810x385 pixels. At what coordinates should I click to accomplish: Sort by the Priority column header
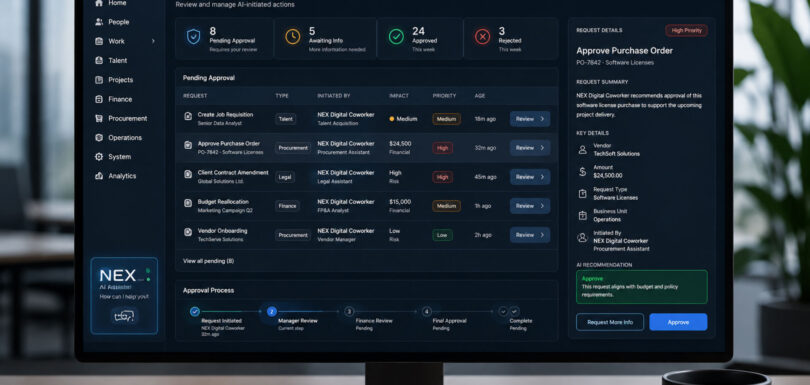tap(444, 96)
